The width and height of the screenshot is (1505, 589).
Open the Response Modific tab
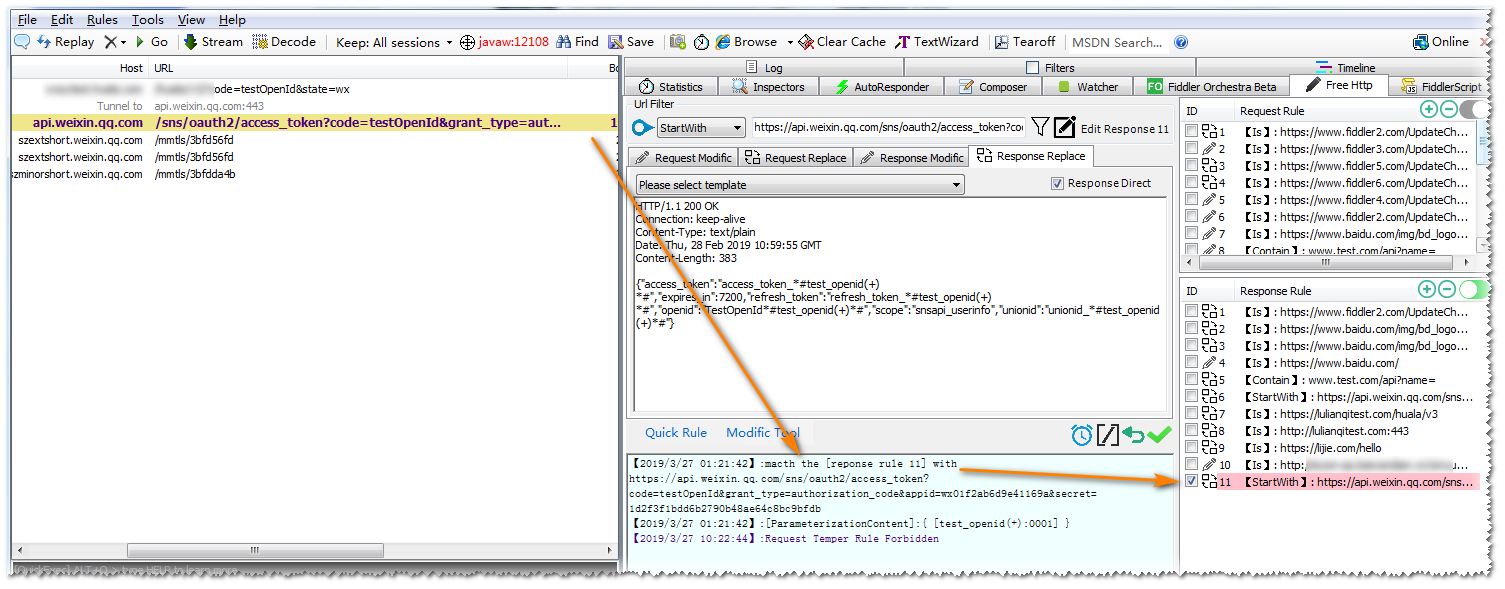coord(911,158)
